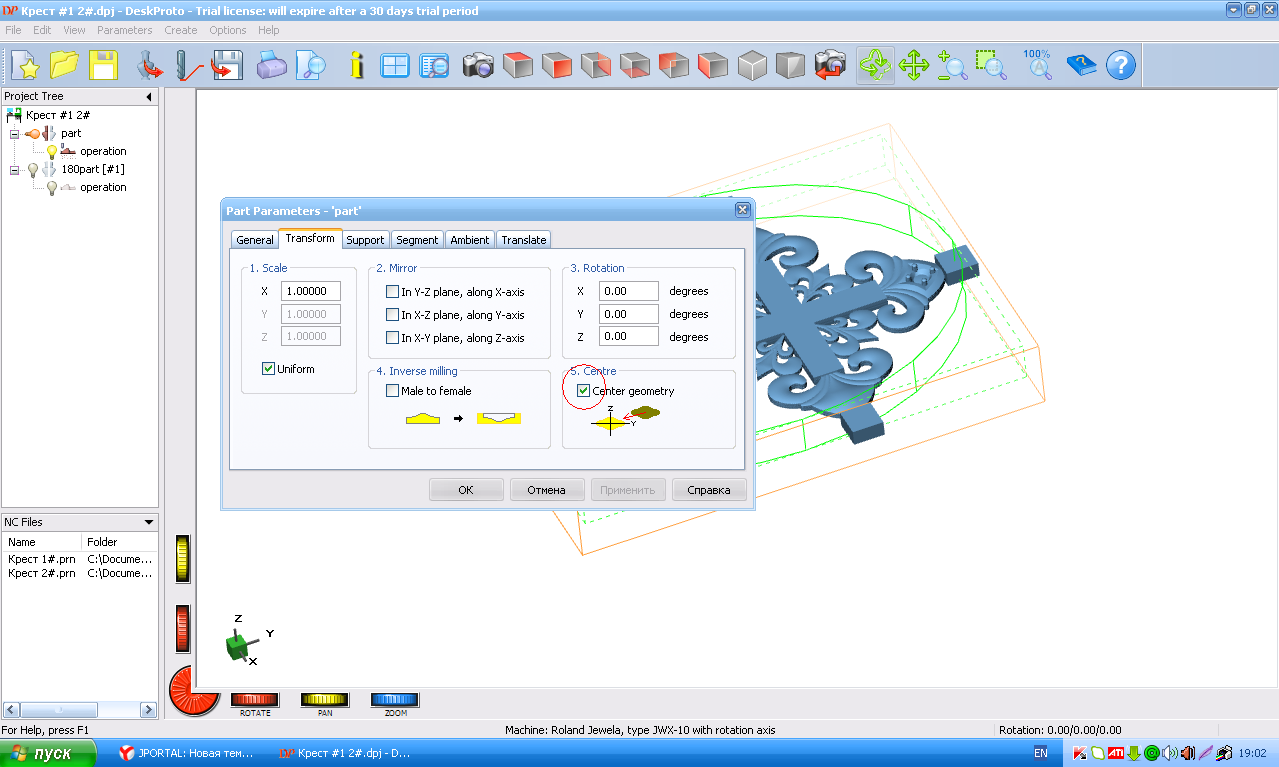The width and height of the screenshot is (1279, 767).
Task: Switch to the Segment tab
Action: click(417, 240)
